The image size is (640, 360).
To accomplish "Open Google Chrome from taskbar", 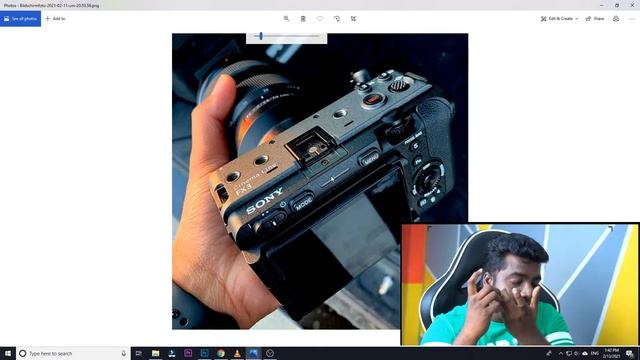I will (221, 353).
